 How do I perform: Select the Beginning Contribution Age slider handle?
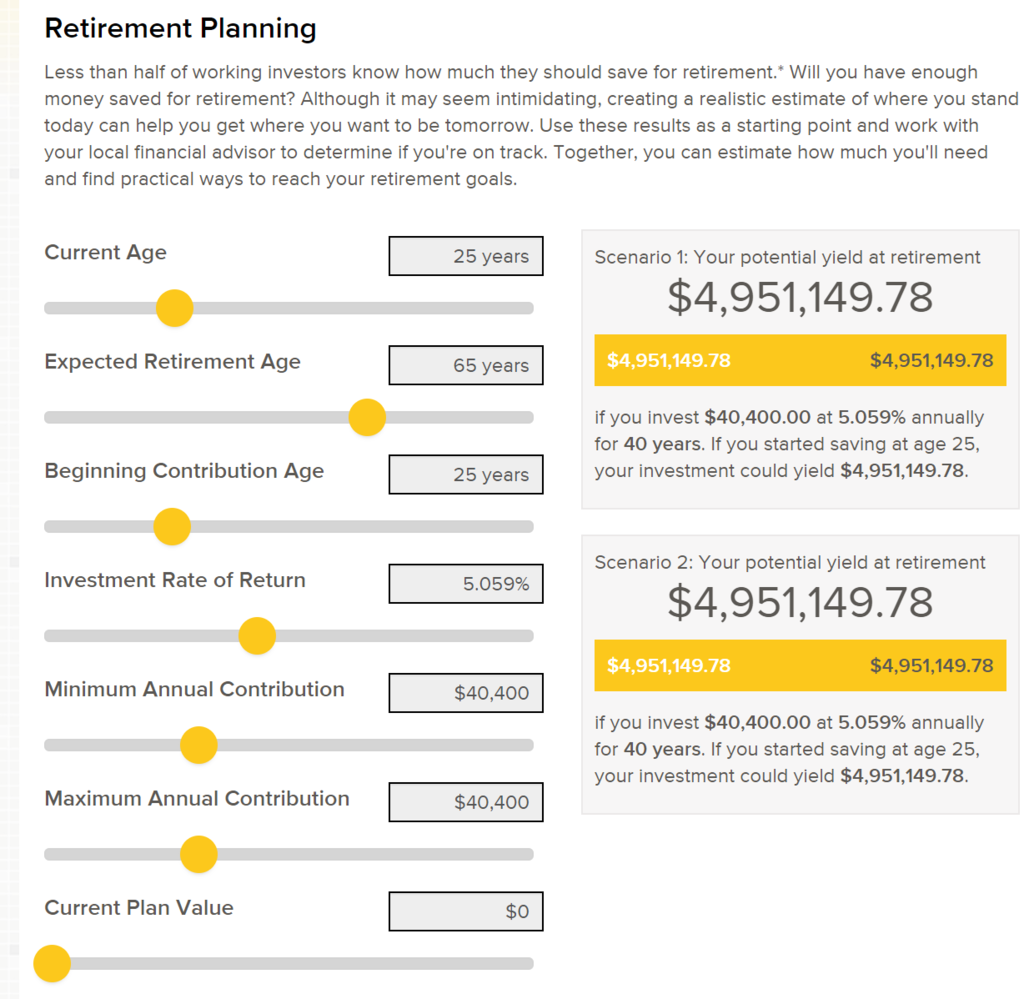pyautogui.click(x=172, y=526)
